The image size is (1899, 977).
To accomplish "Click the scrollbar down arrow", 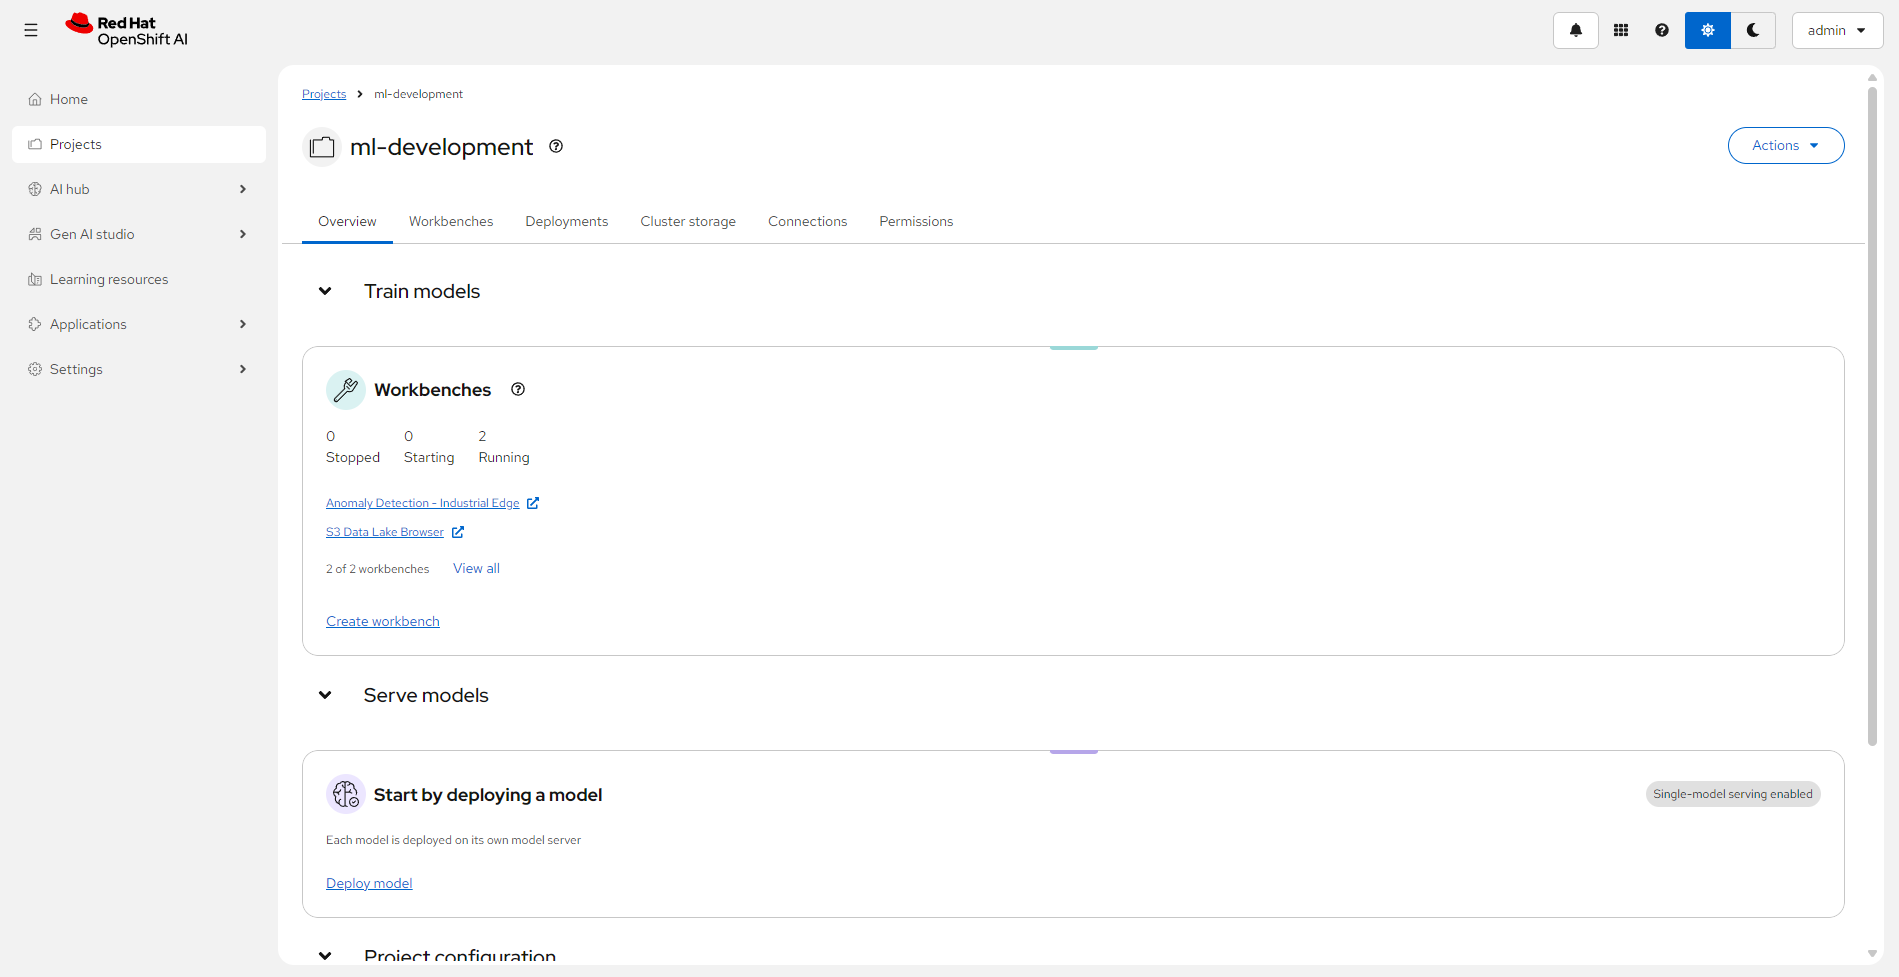I will tap(1872, 954).
